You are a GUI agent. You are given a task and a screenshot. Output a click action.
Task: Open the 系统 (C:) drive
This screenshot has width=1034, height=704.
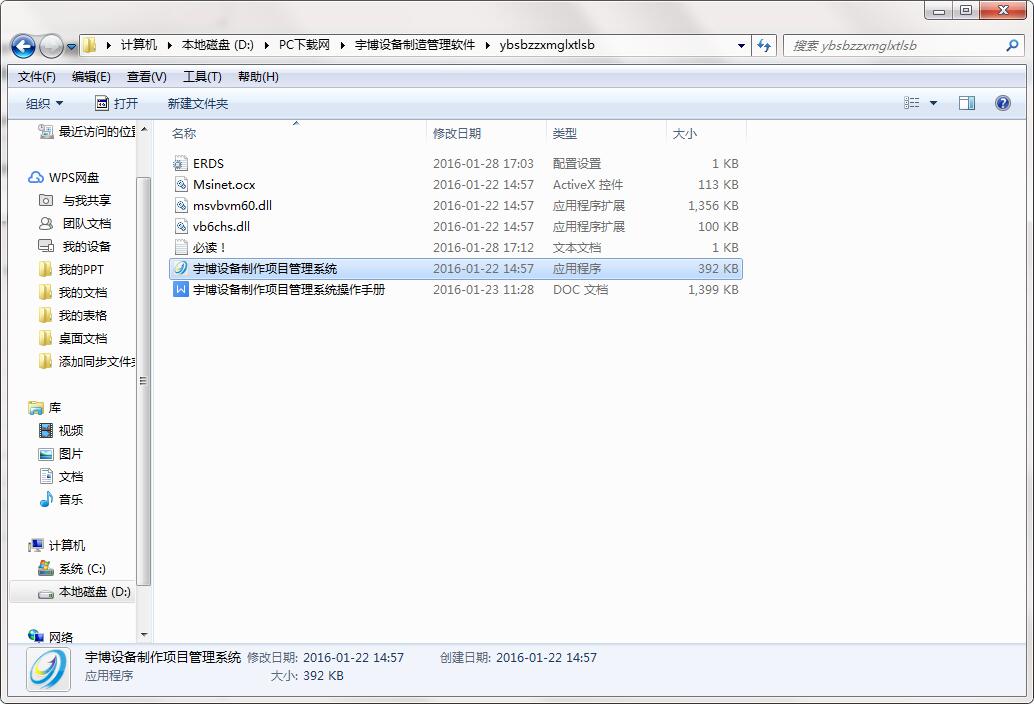tap(73, 569)
